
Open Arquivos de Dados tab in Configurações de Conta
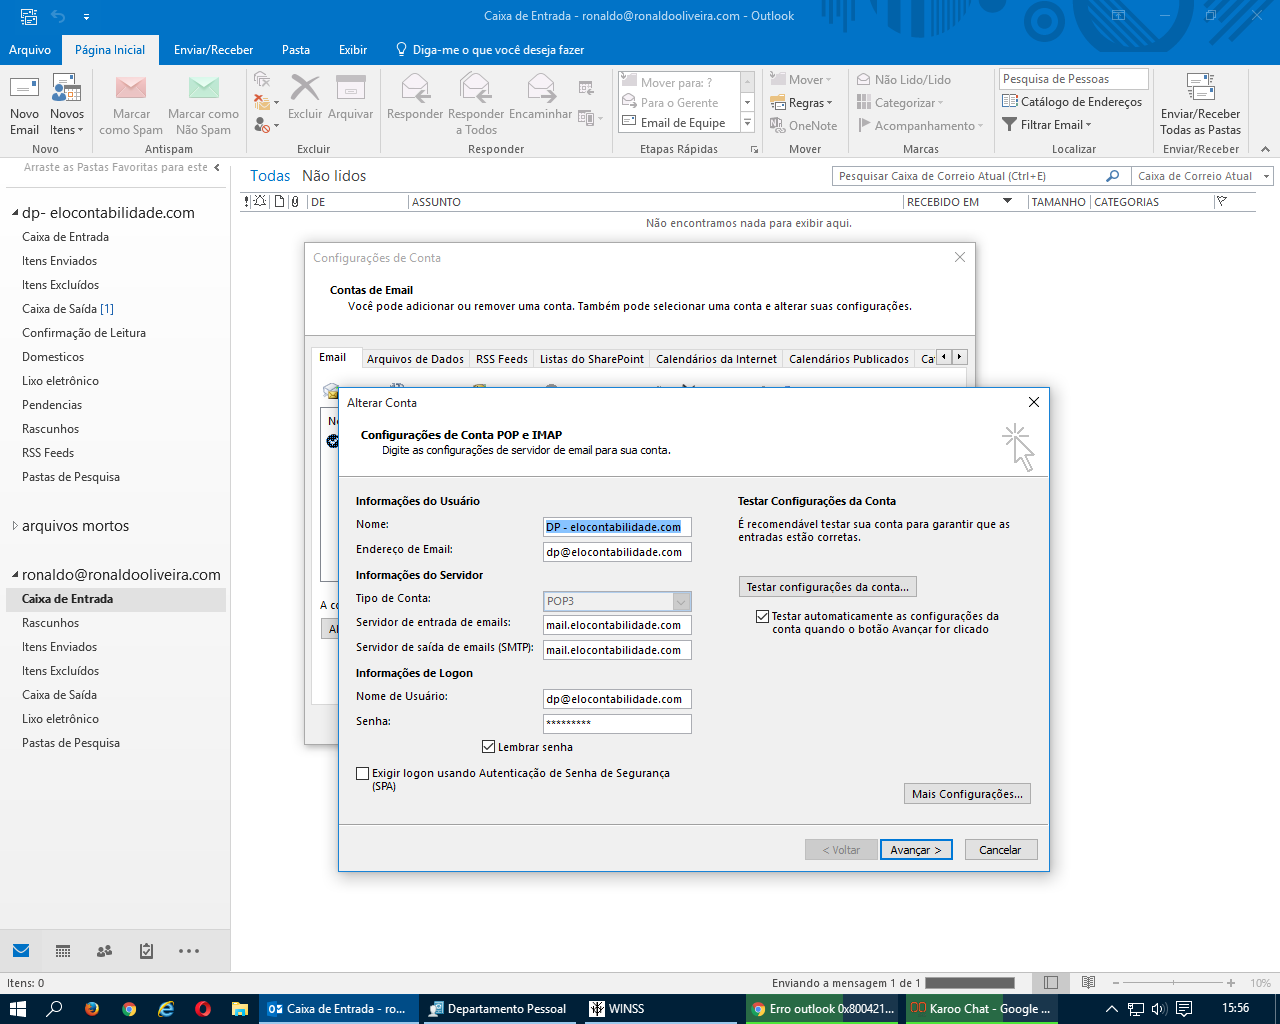(x=415, y=359)
